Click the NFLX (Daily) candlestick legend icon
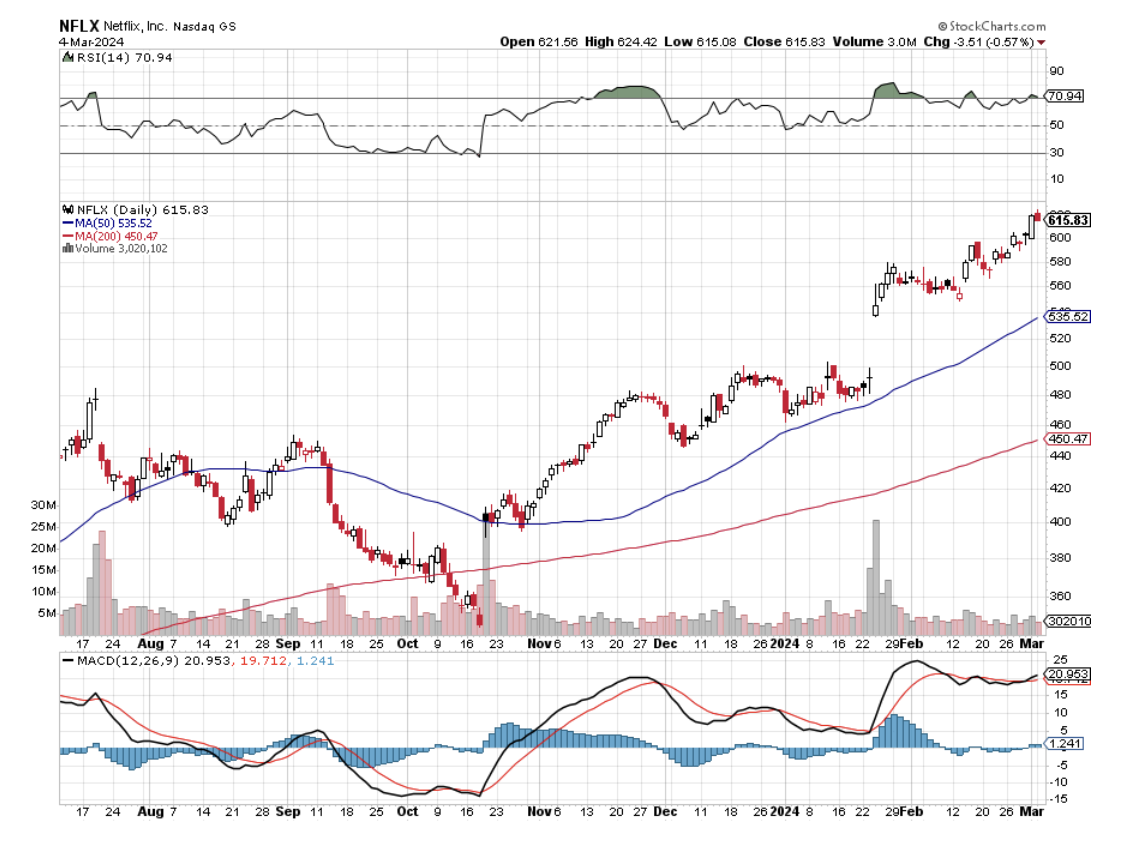1126x856 pixels. click(x=67, y=210)
